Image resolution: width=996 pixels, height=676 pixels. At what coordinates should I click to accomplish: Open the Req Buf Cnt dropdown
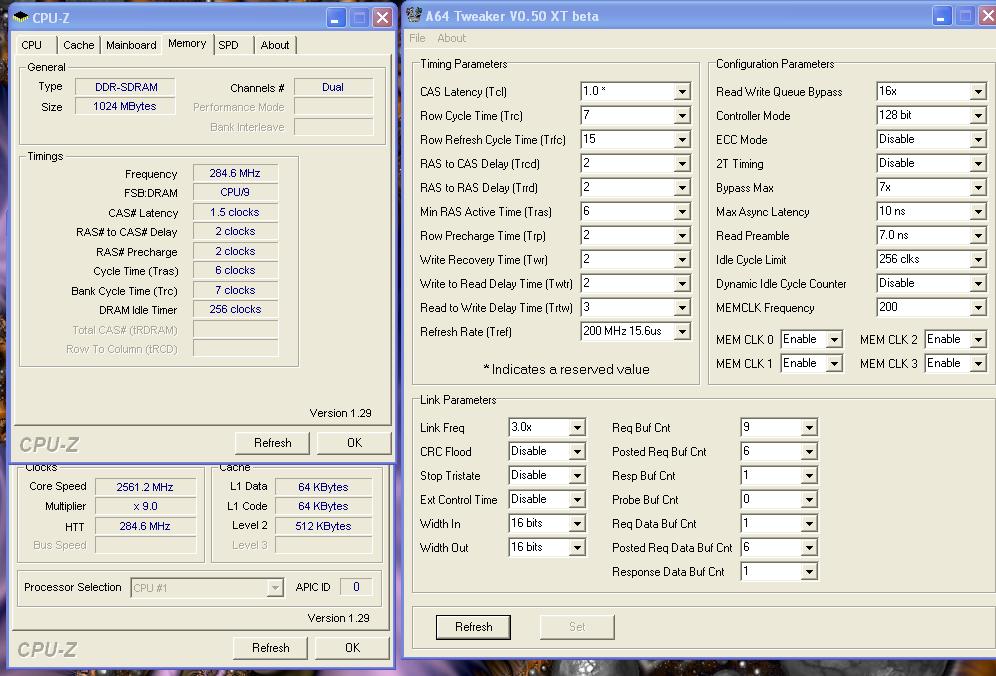(x=809, y=428)
